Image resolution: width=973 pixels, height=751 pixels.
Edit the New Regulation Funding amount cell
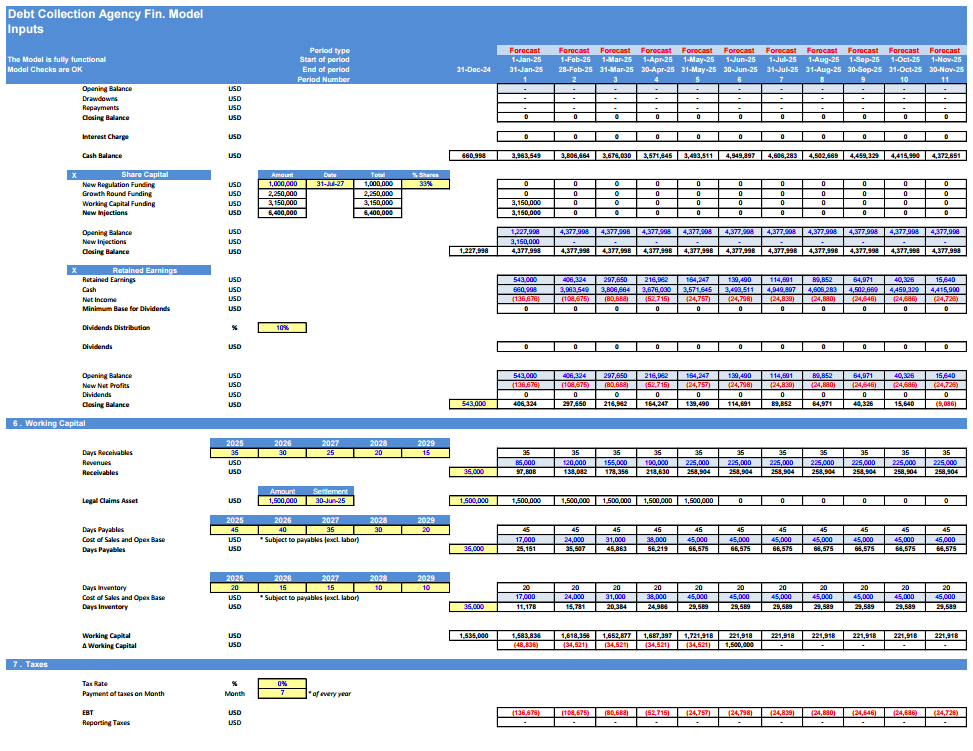pos(281,184)
